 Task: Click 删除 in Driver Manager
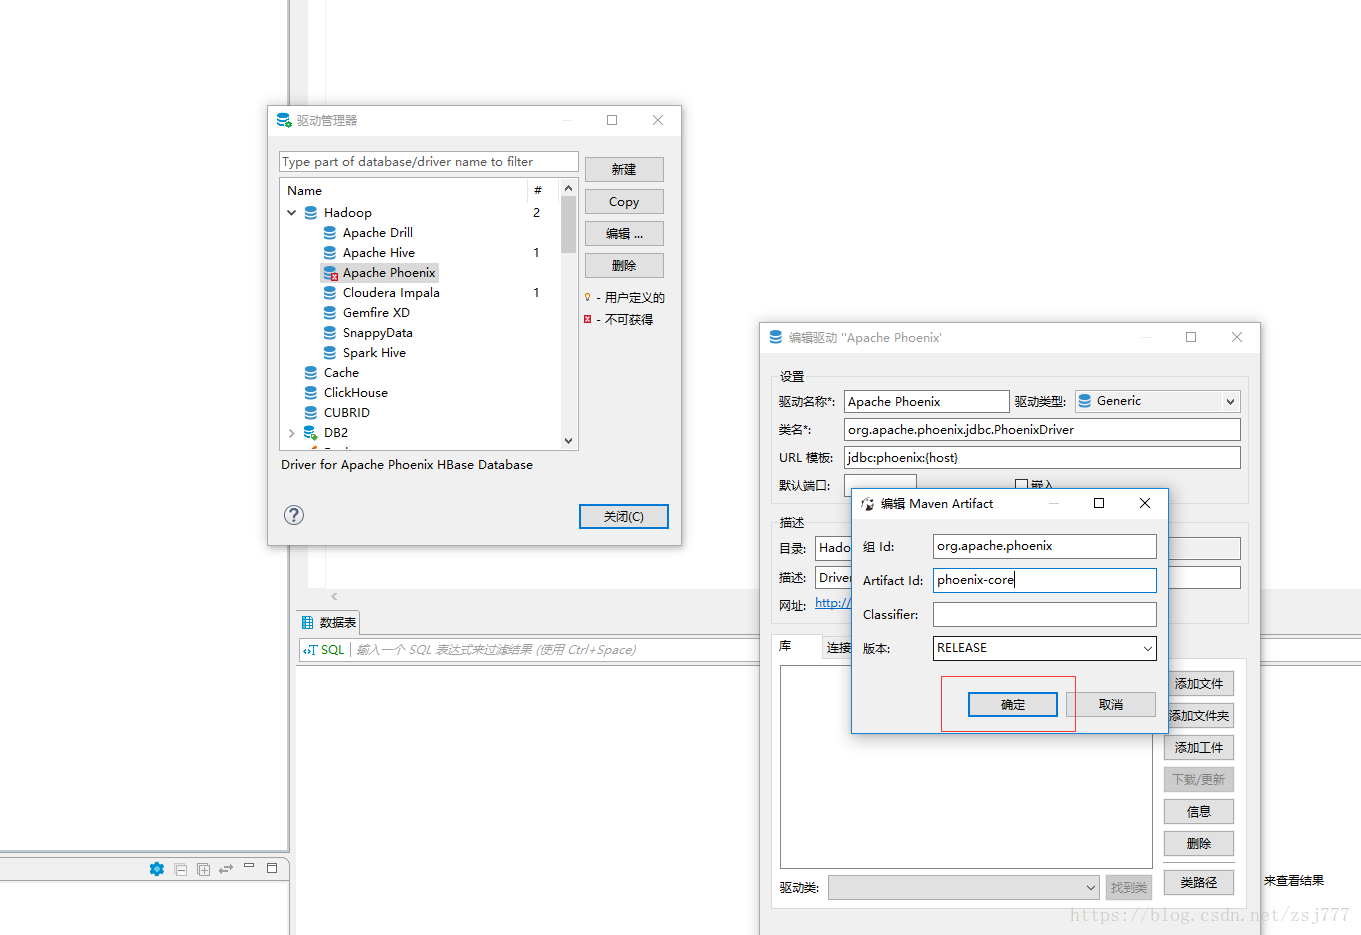coord(624,266)
